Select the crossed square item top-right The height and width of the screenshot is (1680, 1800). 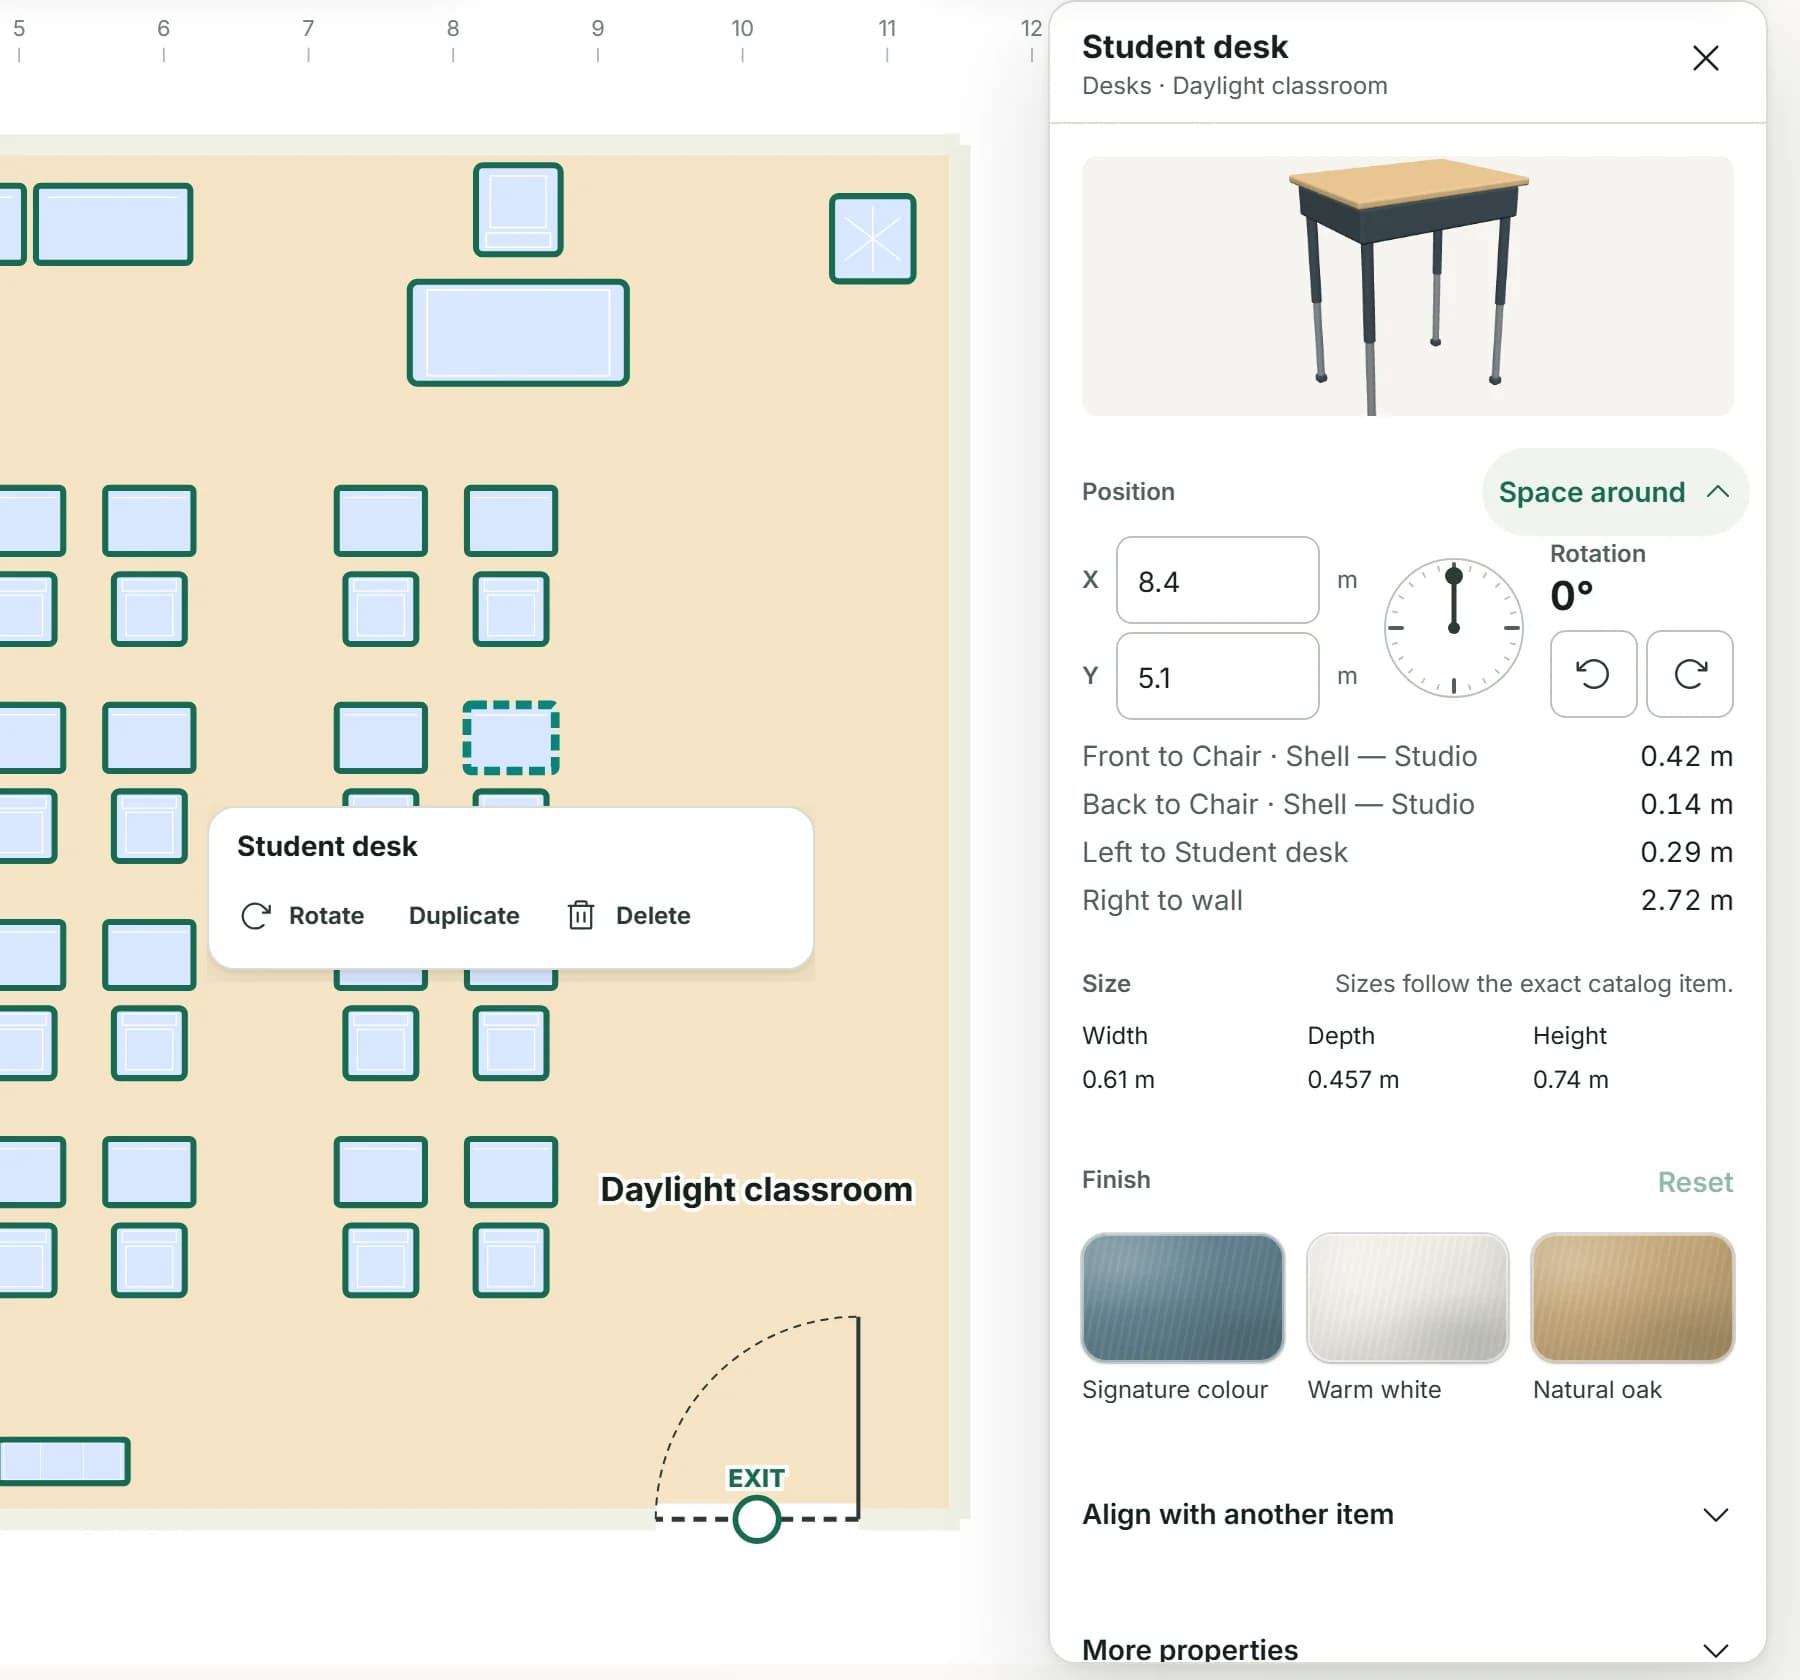coord(873,239)
